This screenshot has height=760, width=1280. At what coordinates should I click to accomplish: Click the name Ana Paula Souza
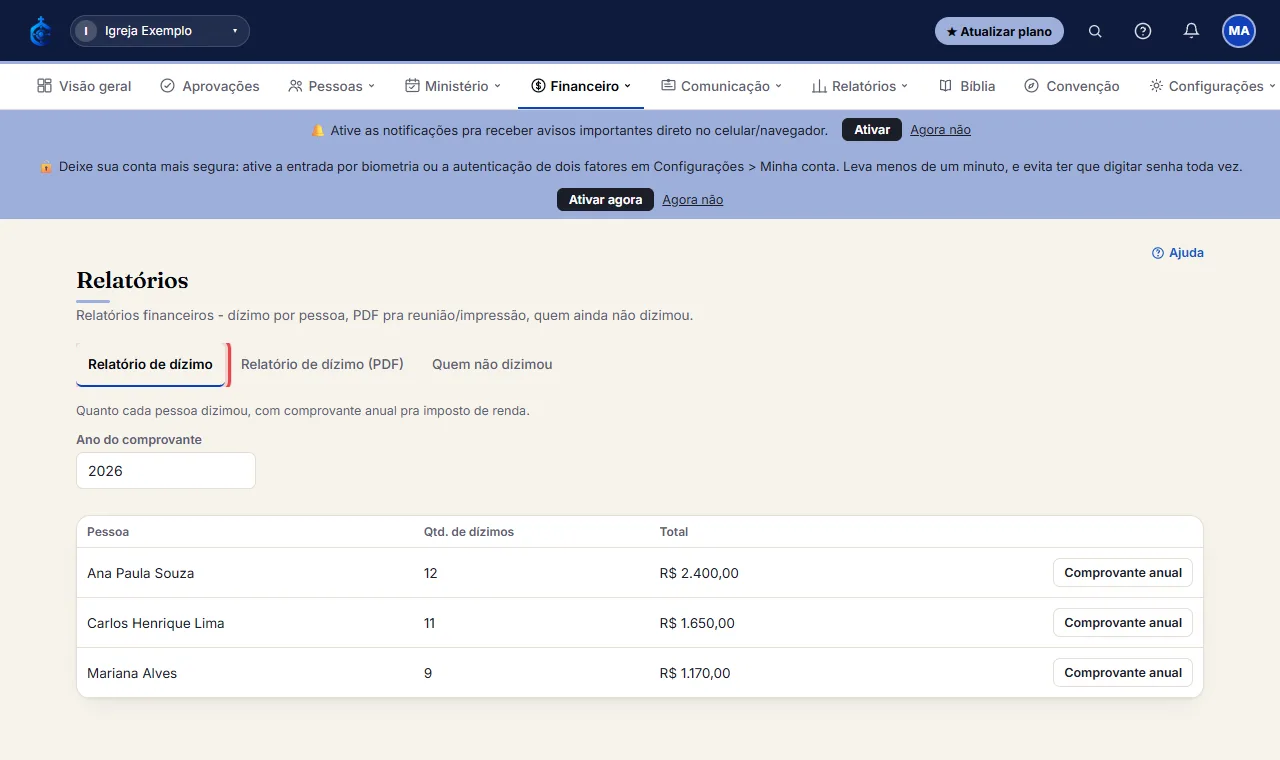(141, 573)
